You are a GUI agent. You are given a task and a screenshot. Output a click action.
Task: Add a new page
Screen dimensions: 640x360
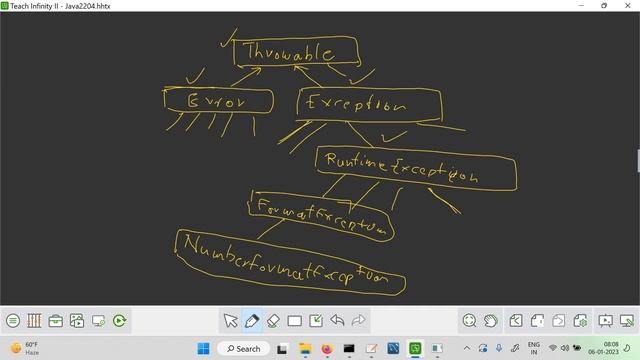click(x=537, y=321)
